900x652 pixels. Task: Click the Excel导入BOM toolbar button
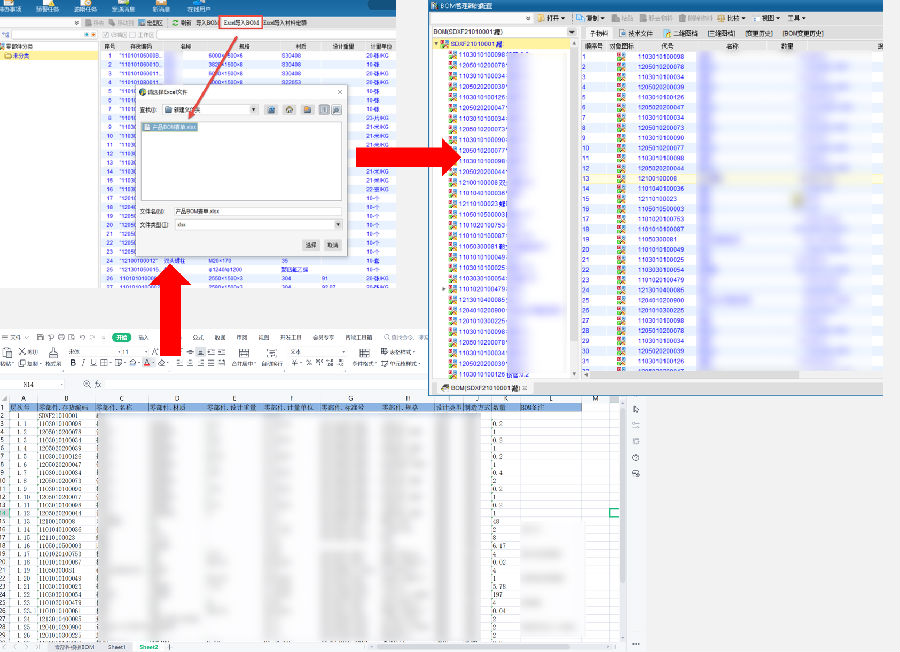(239, 21)
